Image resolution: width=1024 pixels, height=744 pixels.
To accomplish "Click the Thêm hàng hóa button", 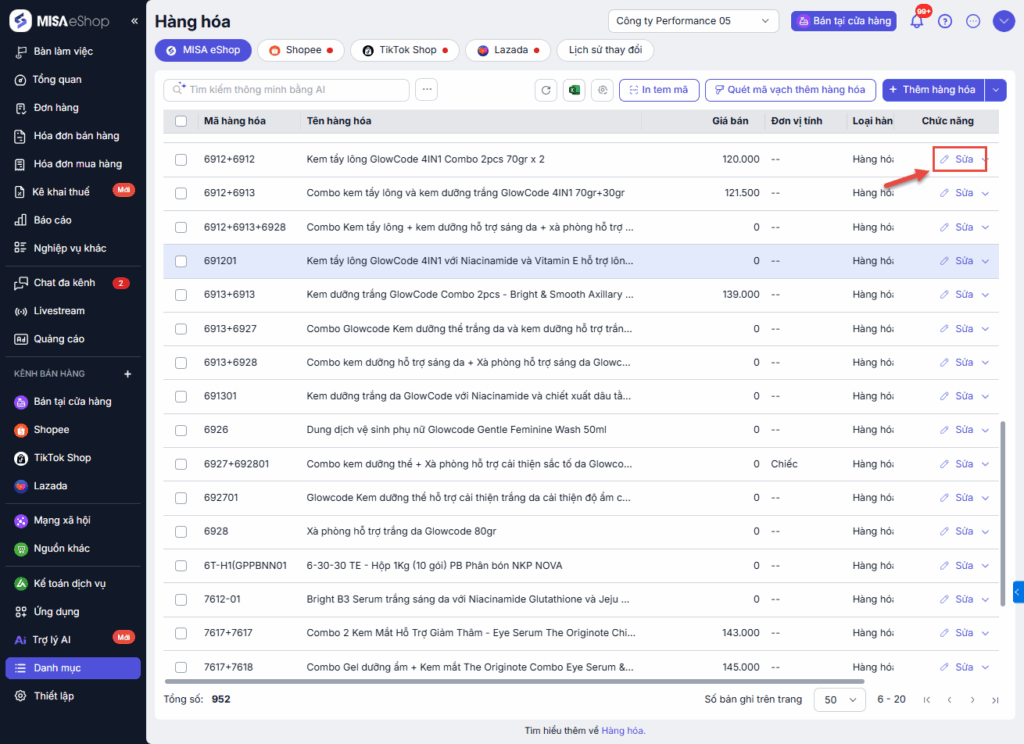I will (x=933, y=90).
